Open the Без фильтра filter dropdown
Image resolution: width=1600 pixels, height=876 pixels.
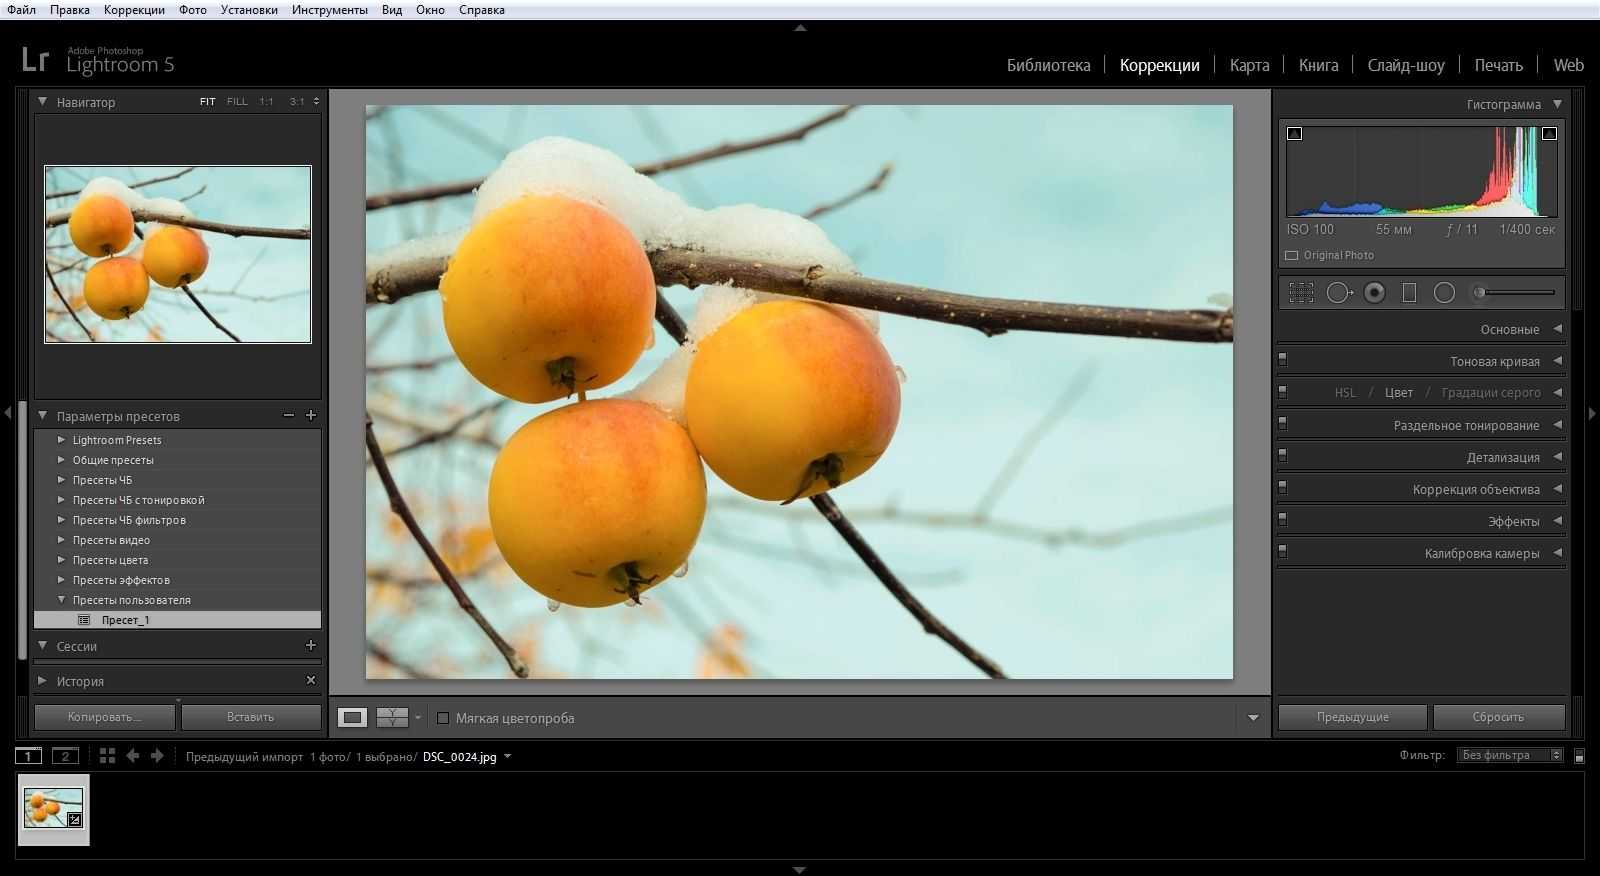tap(1510, 755)
